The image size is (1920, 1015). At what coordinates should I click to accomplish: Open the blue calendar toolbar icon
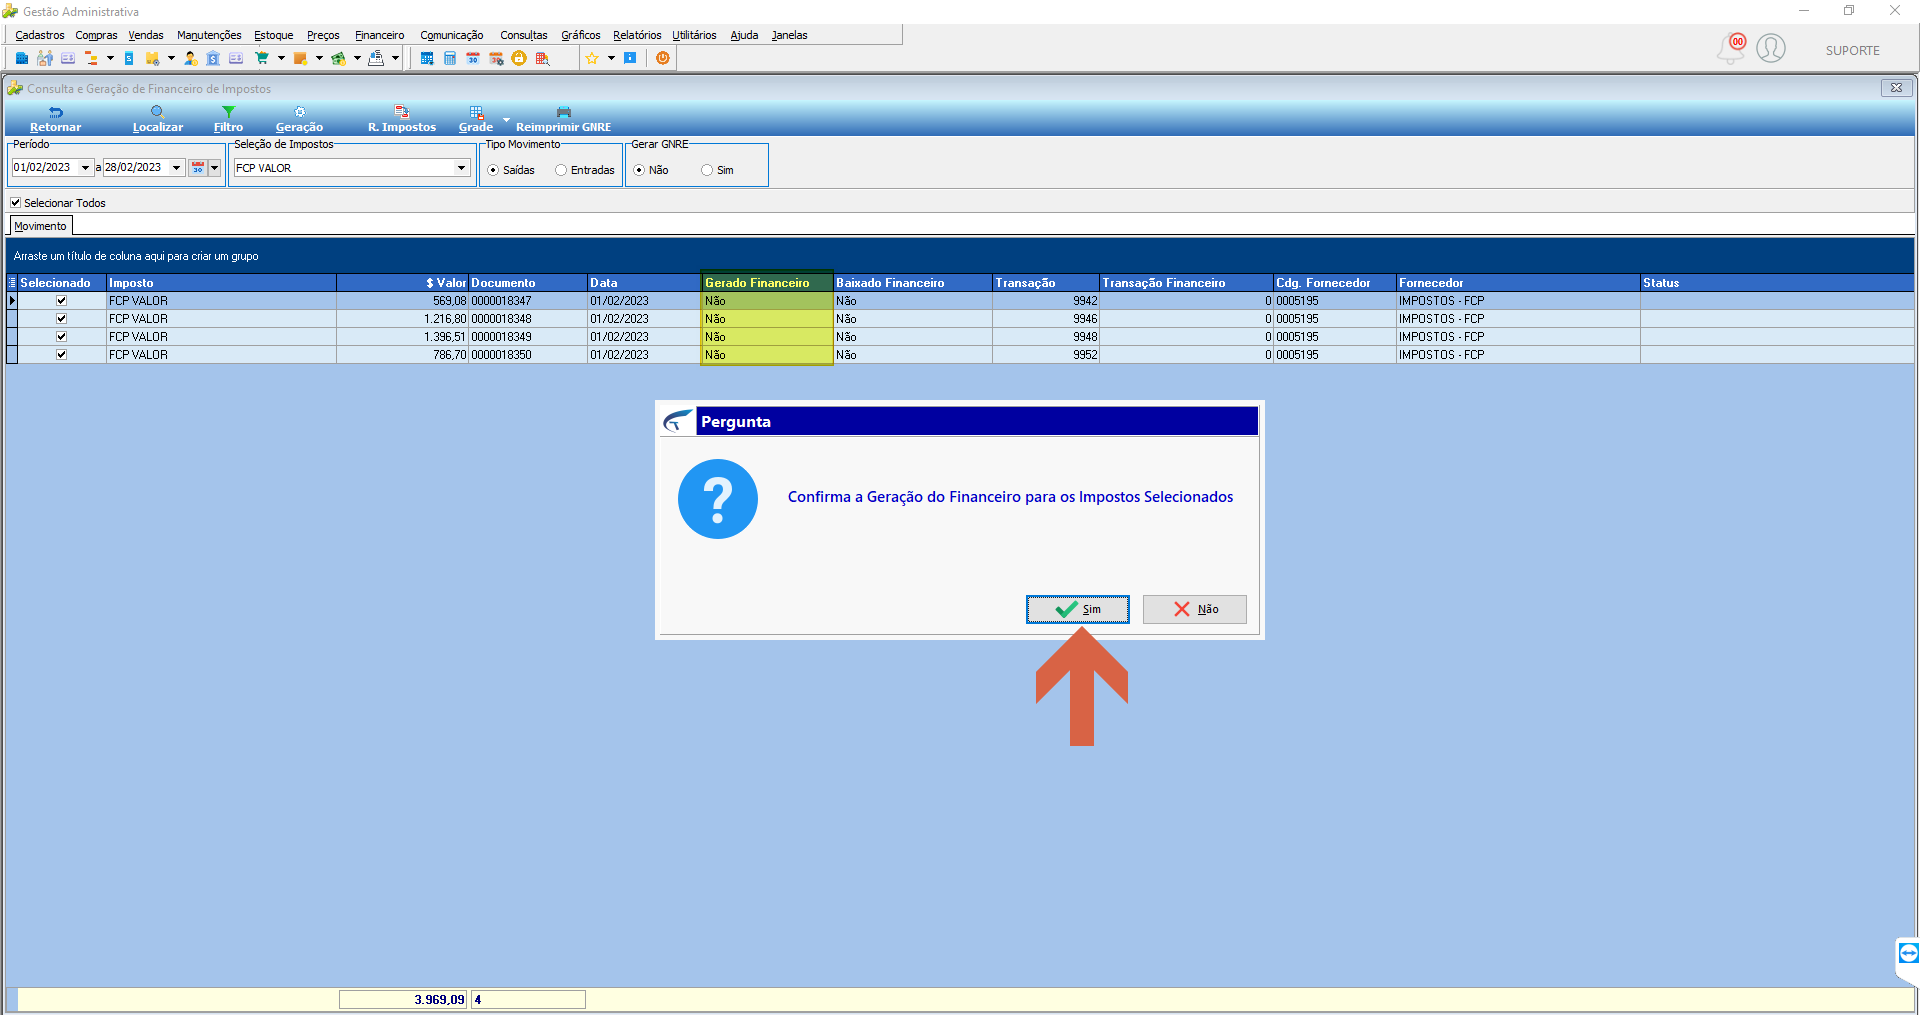[427, 59]
